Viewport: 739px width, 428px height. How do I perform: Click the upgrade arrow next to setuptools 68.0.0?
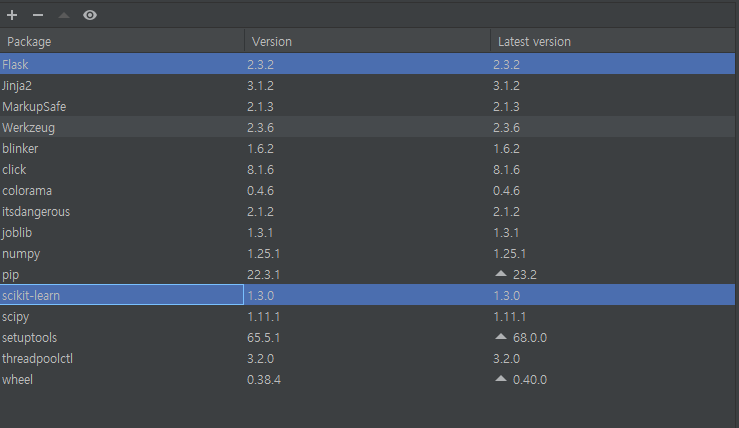pos(501,337)
